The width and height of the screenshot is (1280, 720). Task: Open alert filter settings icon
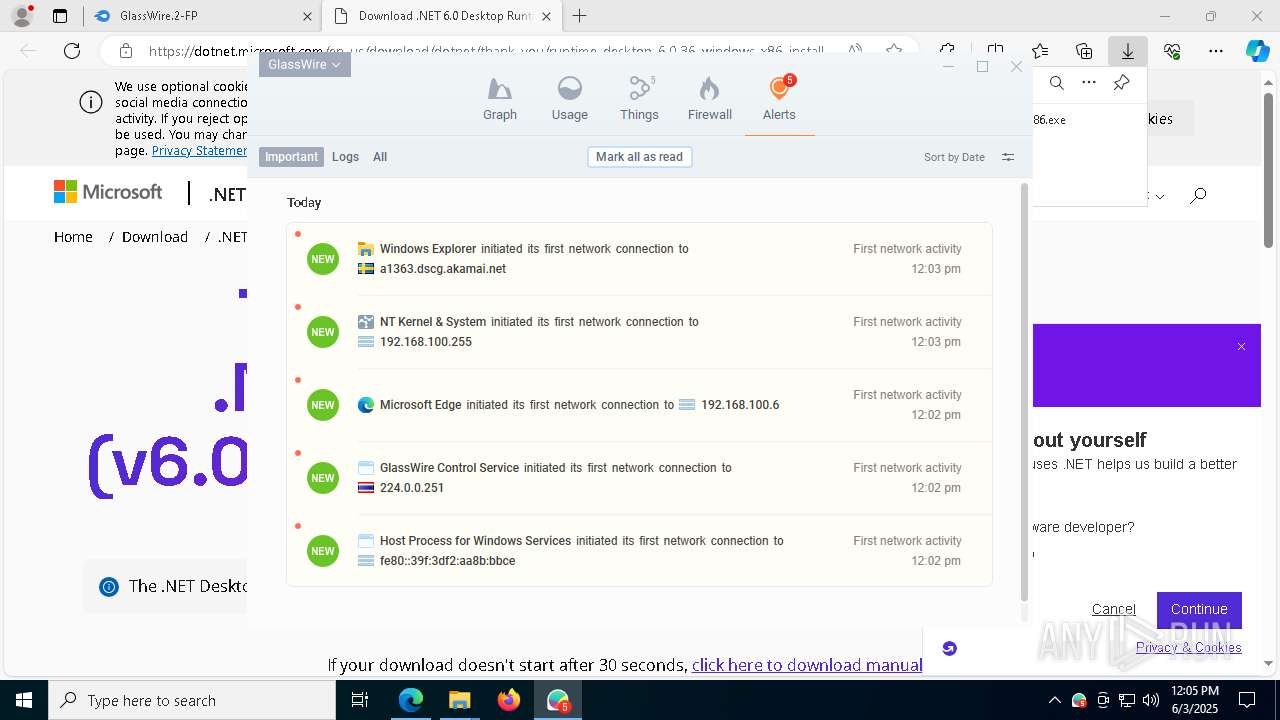(1008, 157)
